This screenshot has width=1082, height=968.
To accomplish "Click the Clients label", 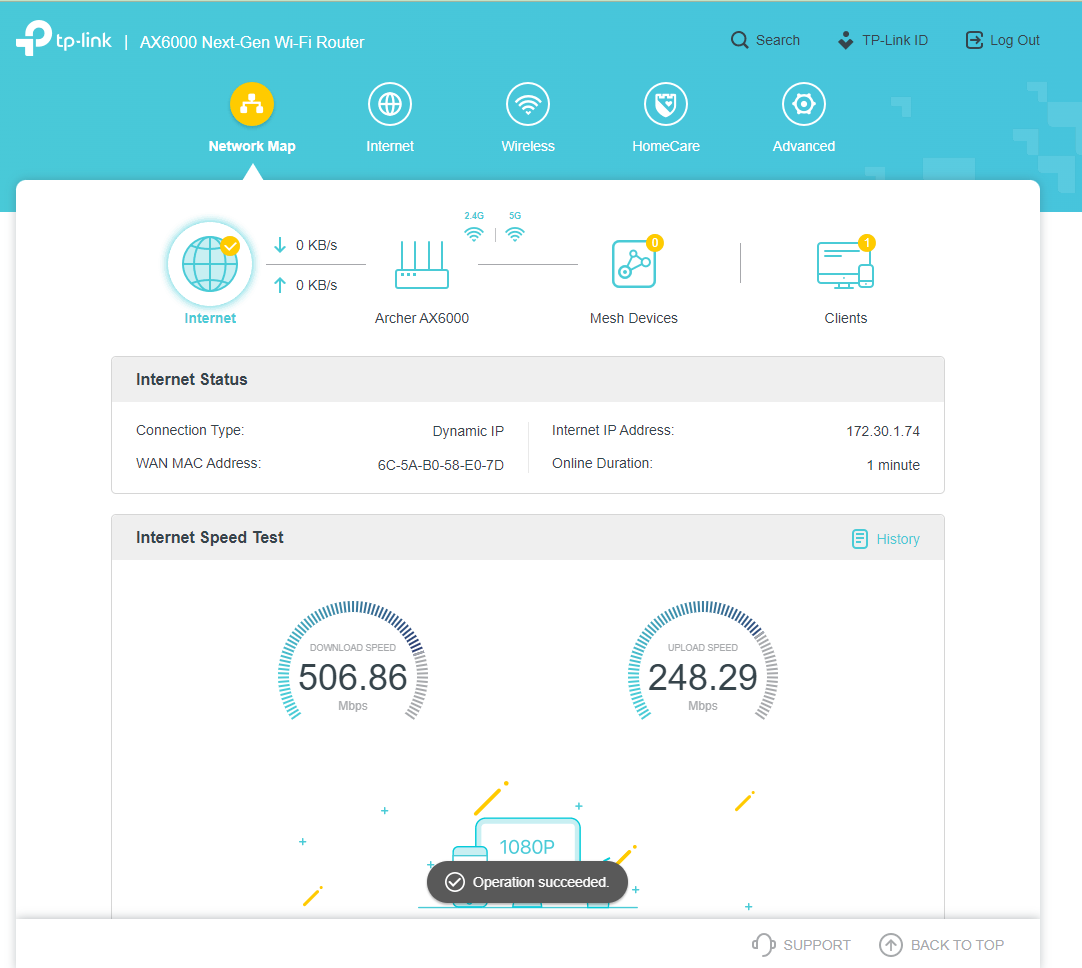I will [x=845, y=318].
